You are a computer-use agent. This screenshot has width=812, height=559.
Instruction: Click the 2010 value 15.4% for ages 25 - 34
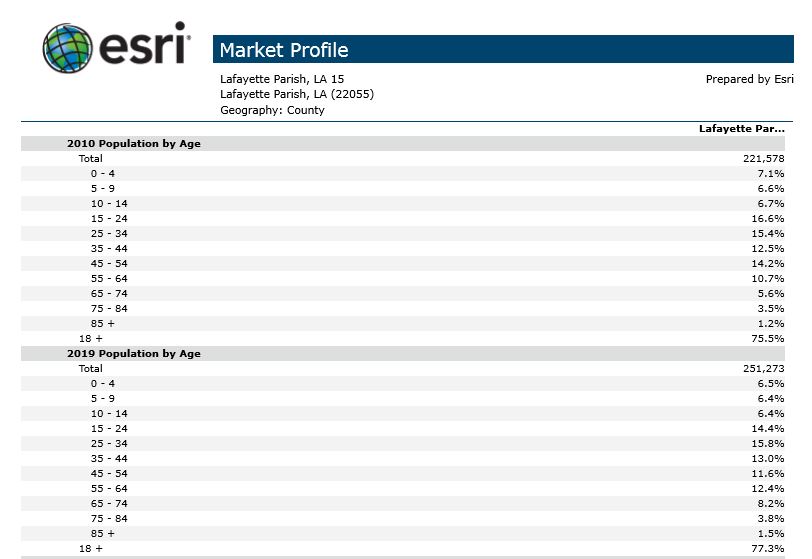(768, 234)
